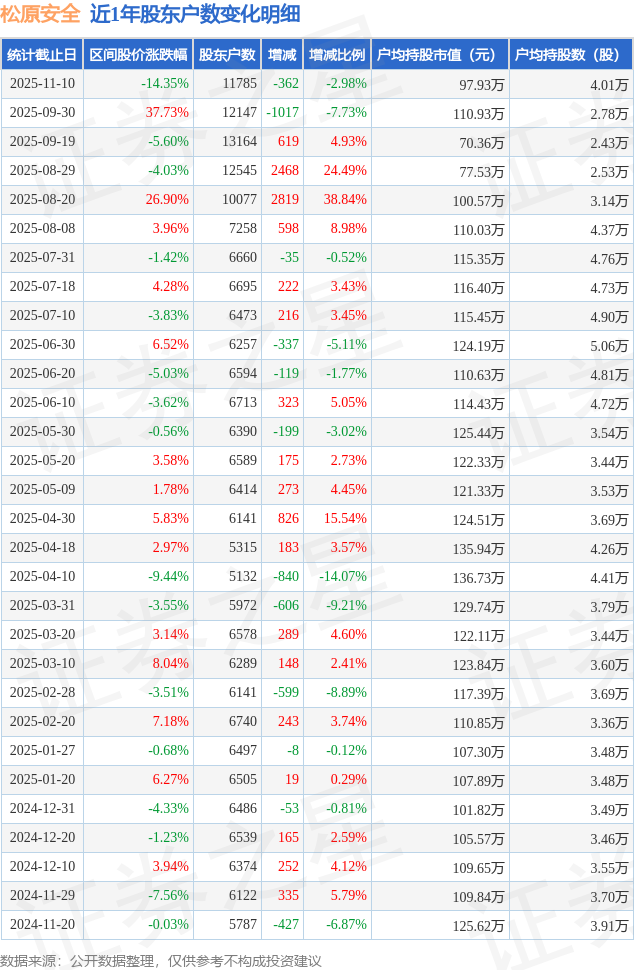This screenshot has height=970, width=634.
Task: Click the 增减 column header
Action: click(282, 55)
